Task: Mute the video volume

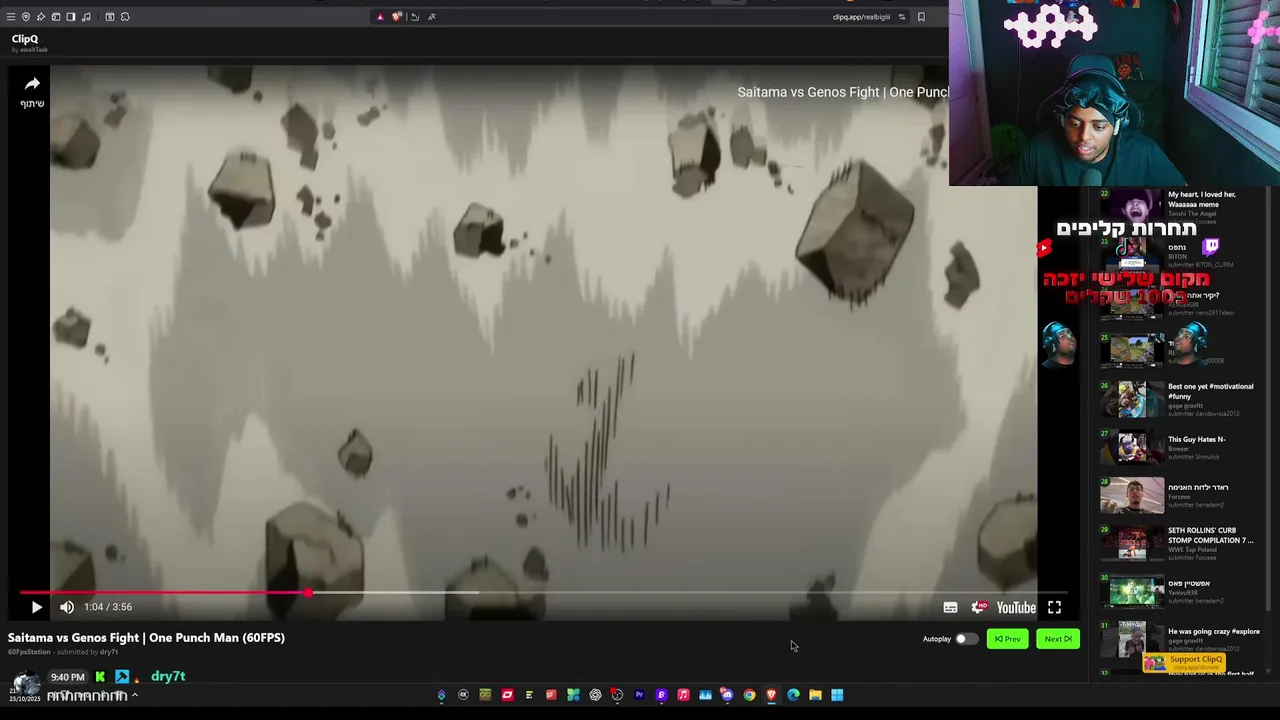Action: point(67,607)
